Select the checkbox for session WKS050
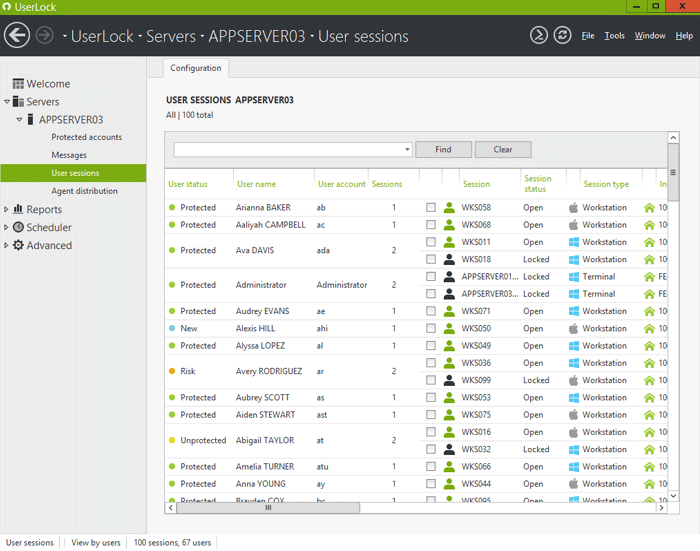Image resolution: width=700 pixels, height=551 pixels. point(431,328)
